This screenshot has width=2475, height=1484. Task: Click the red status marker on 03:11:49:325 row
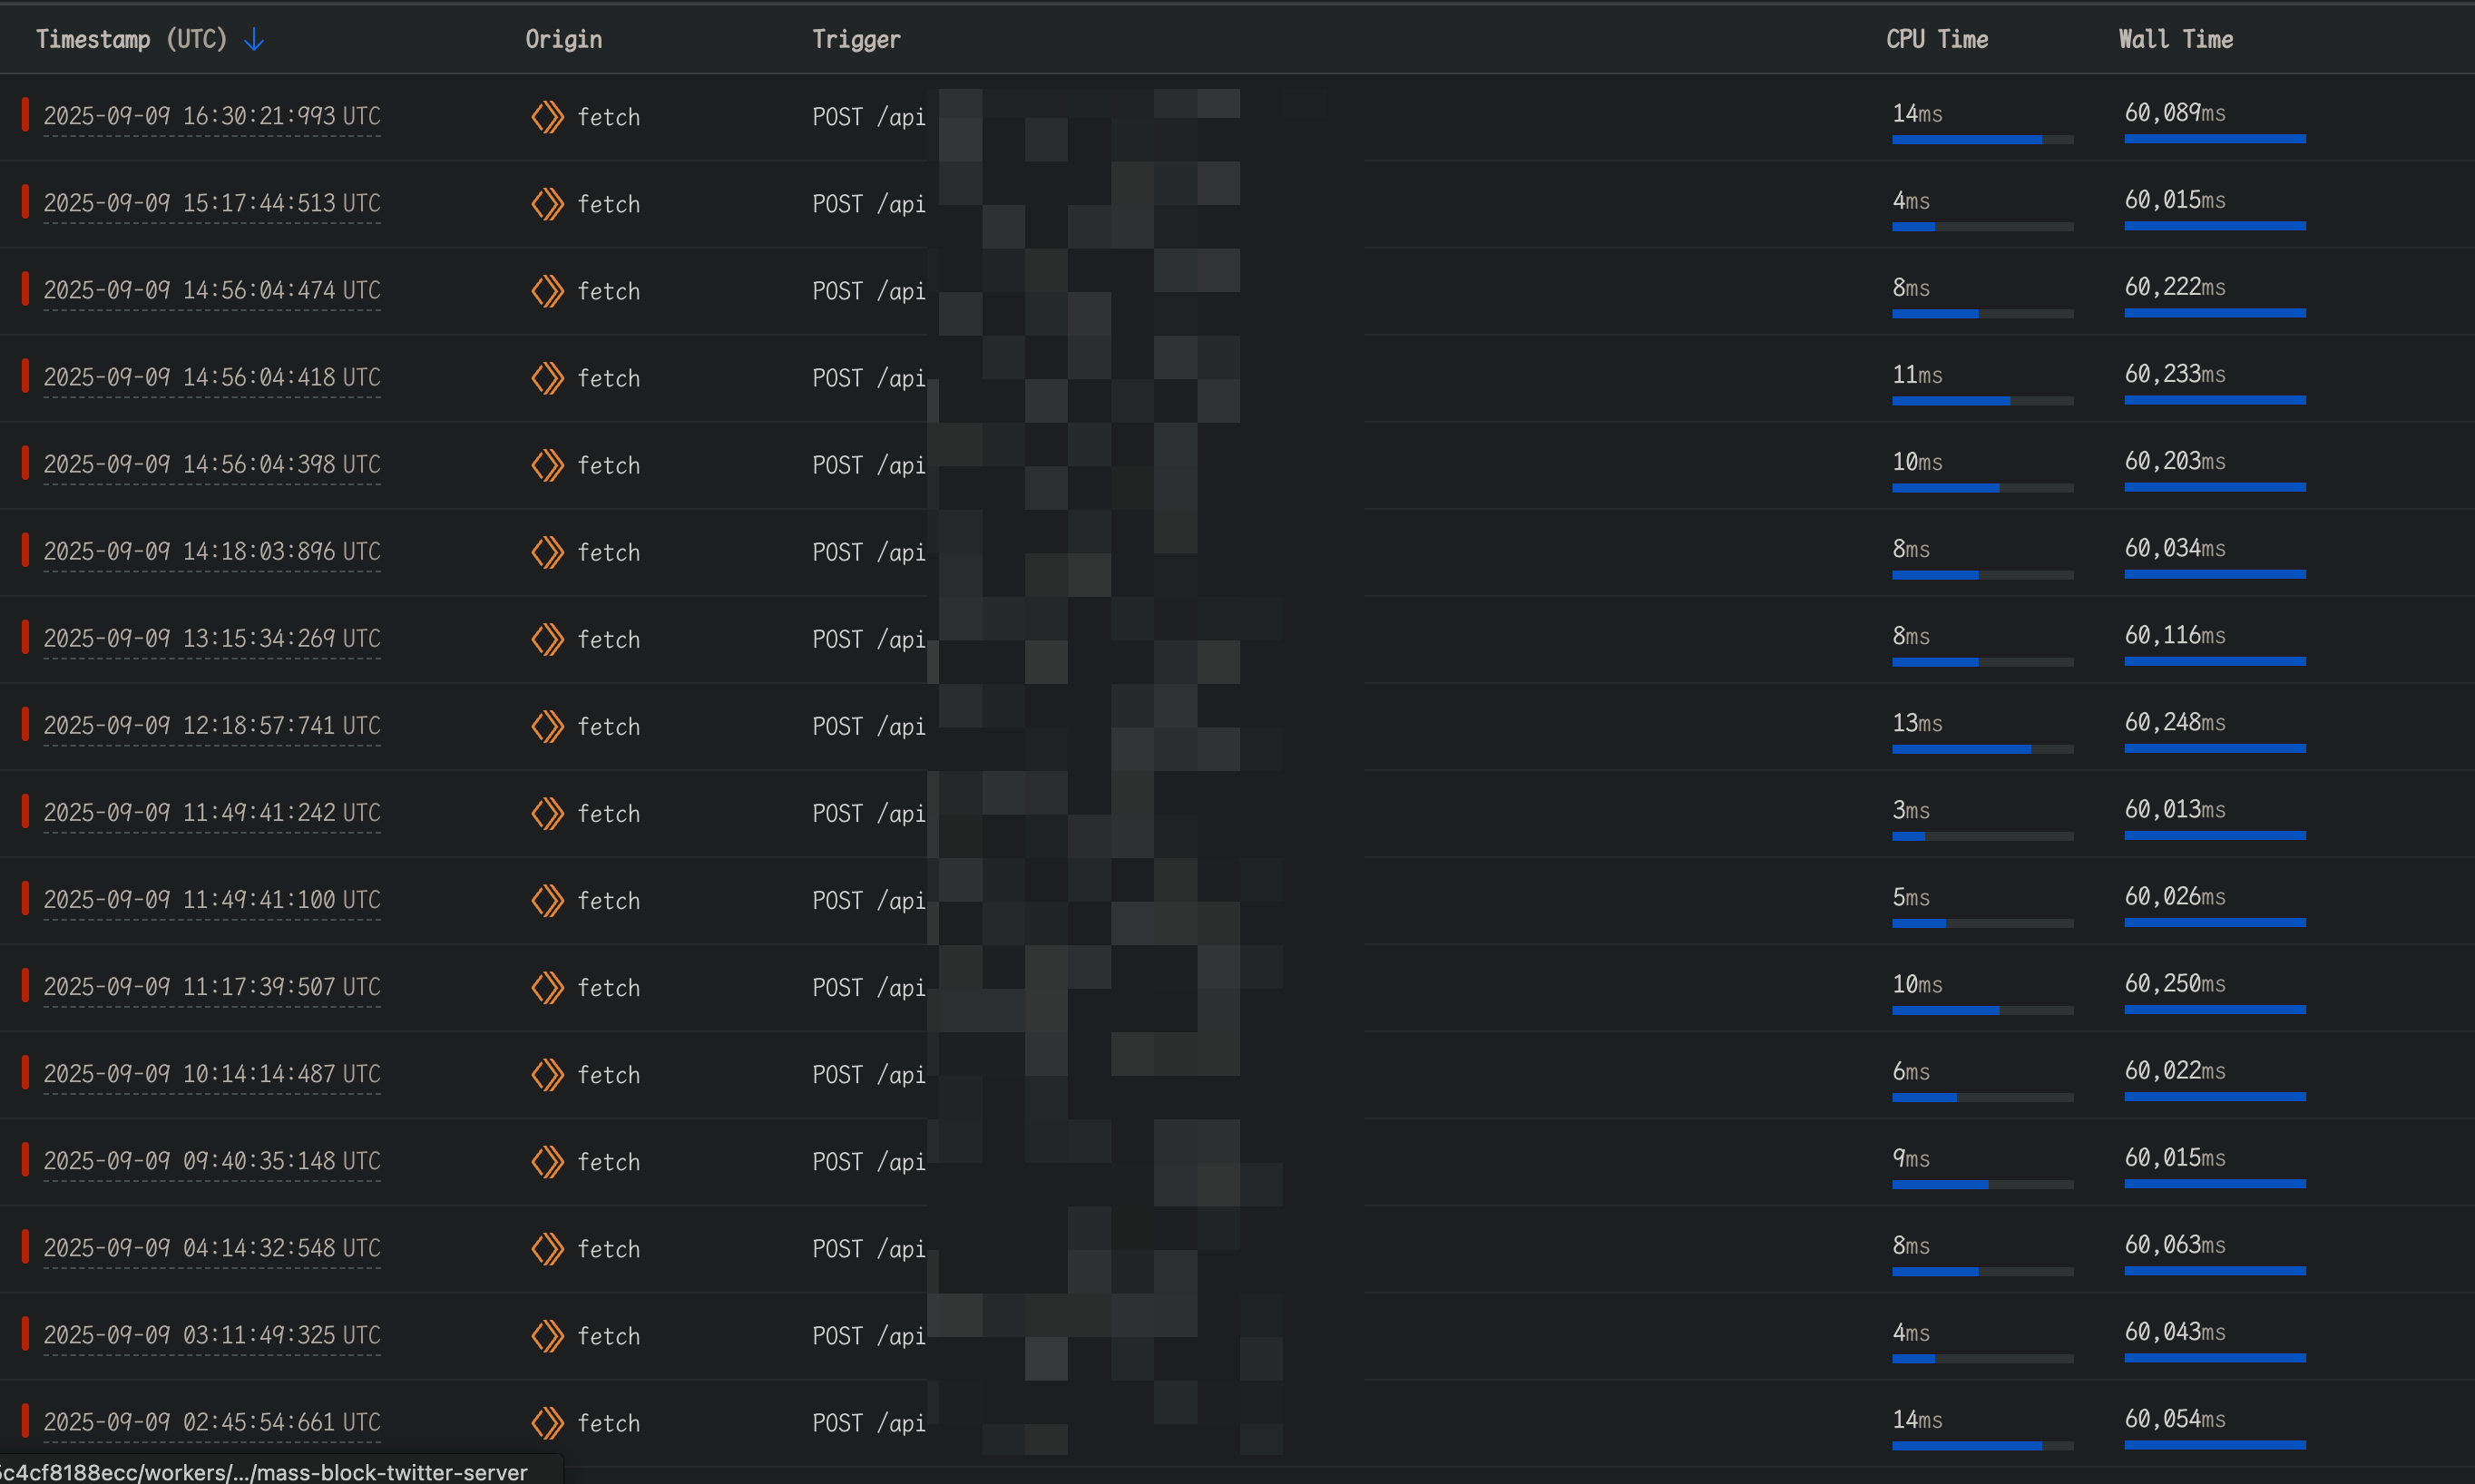pos(25,1333)
